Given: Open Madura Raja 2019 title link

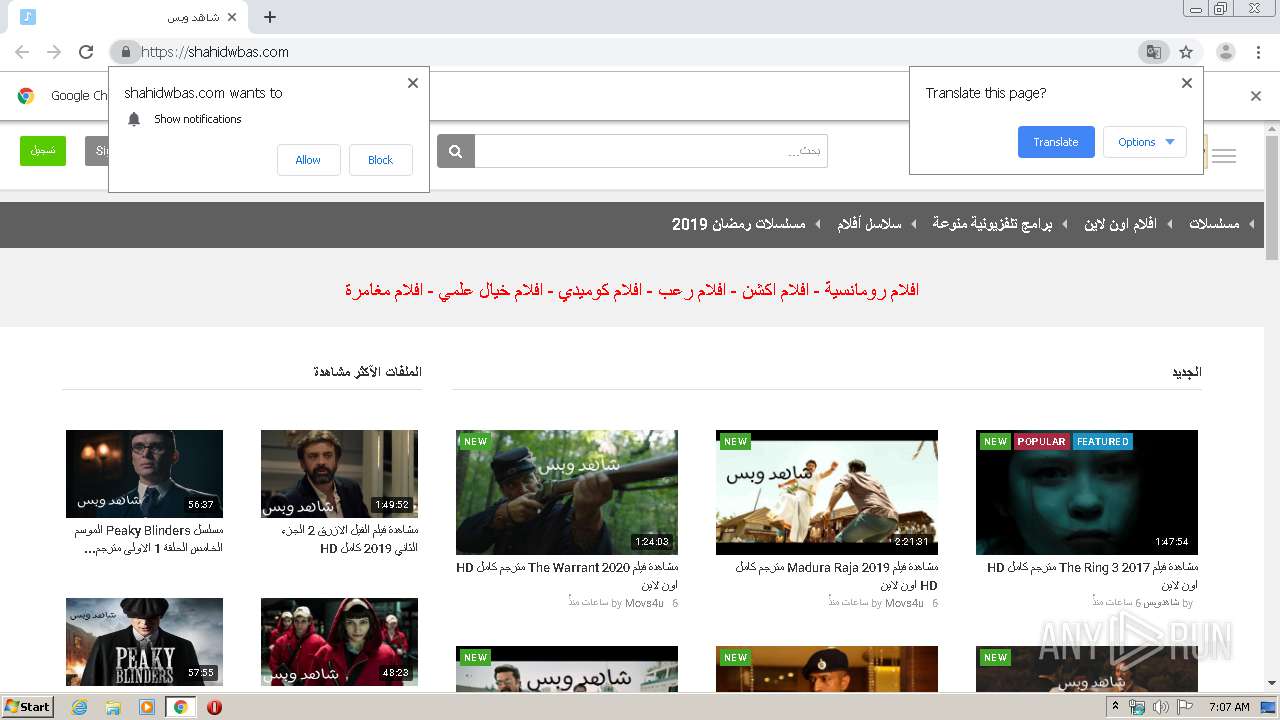Looking at the screenshot, I should coord(836,576).
